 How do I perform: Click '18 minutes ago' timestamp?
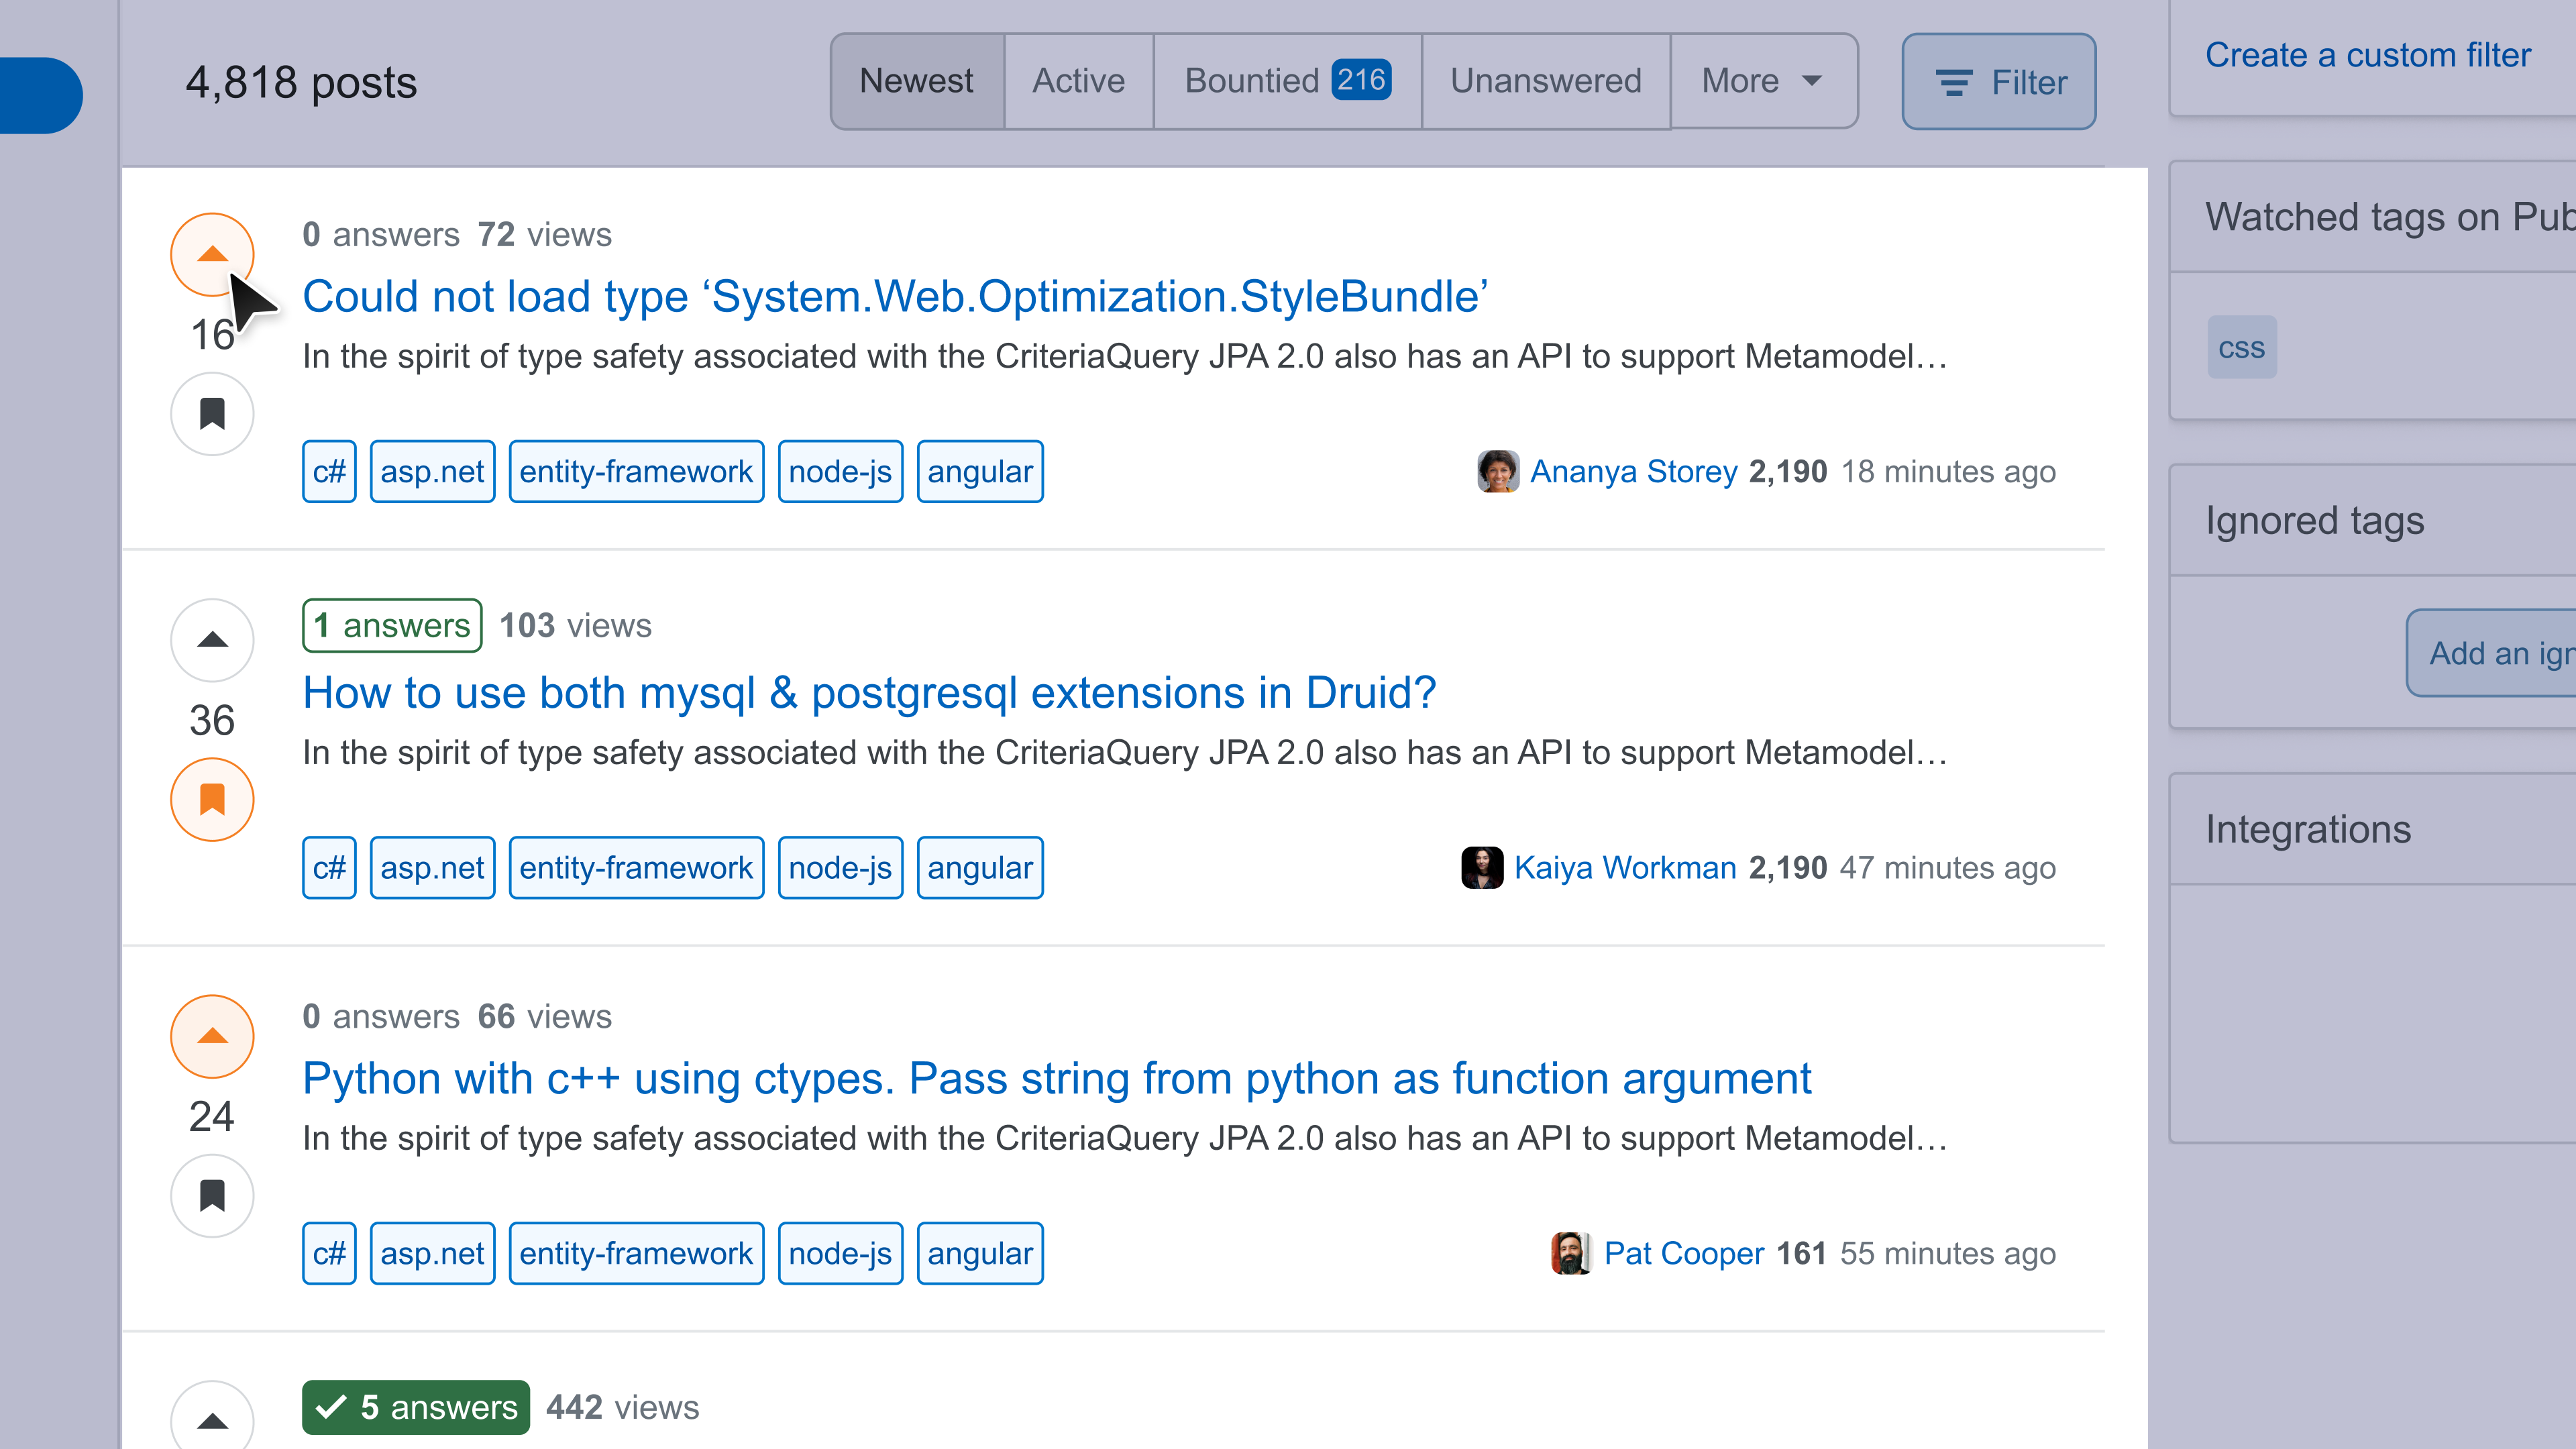pyautogui.click(x=1948, y=471)
